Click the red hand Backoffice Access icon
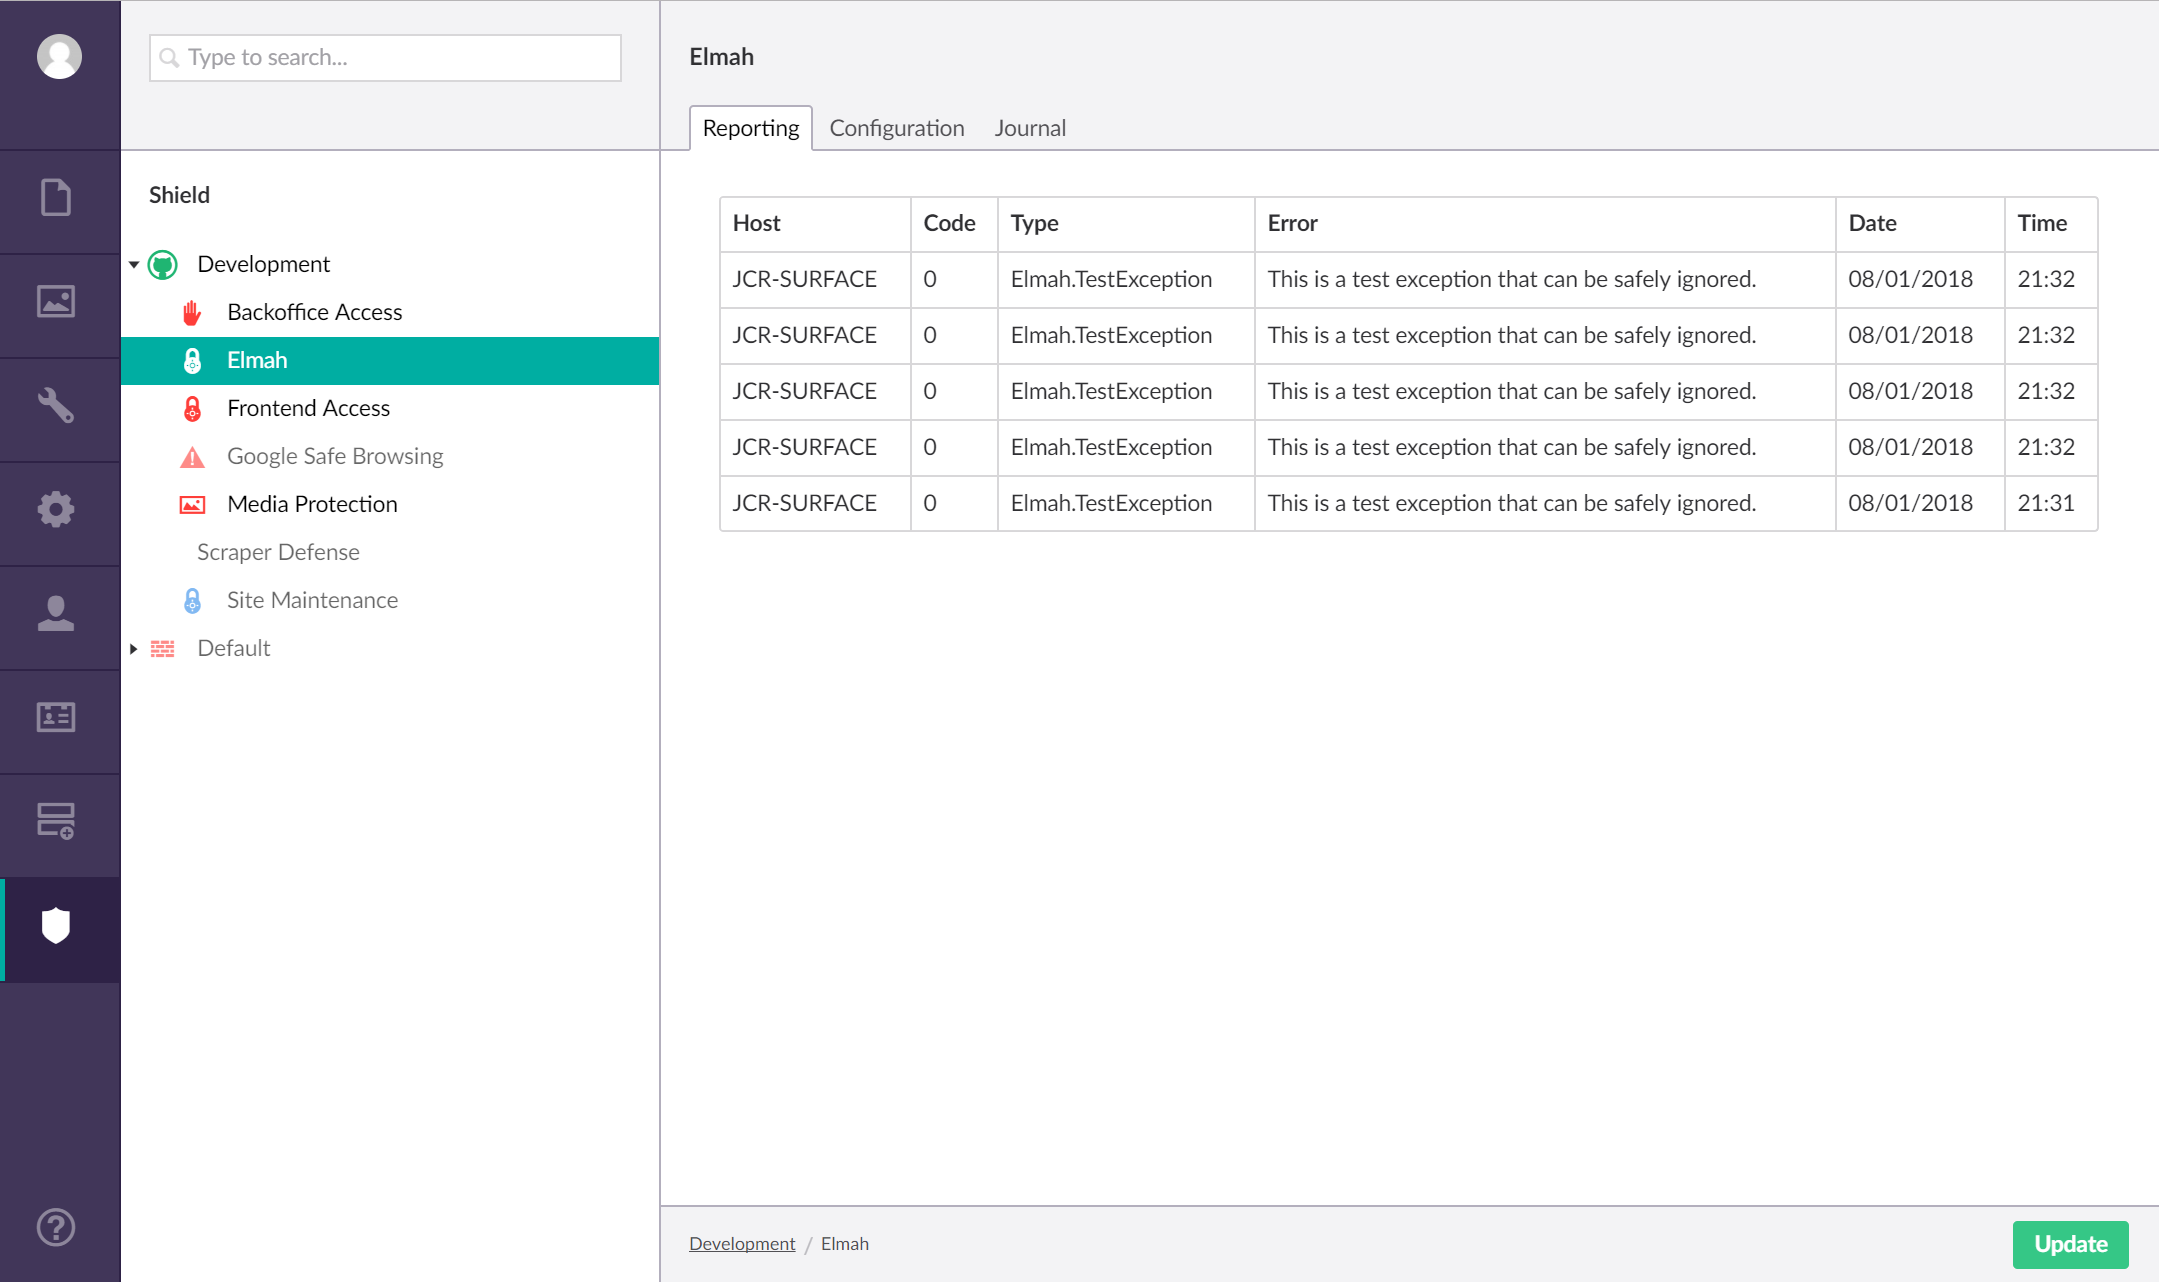Screen dimensions: 2159x1282 [x=192, y=313]
